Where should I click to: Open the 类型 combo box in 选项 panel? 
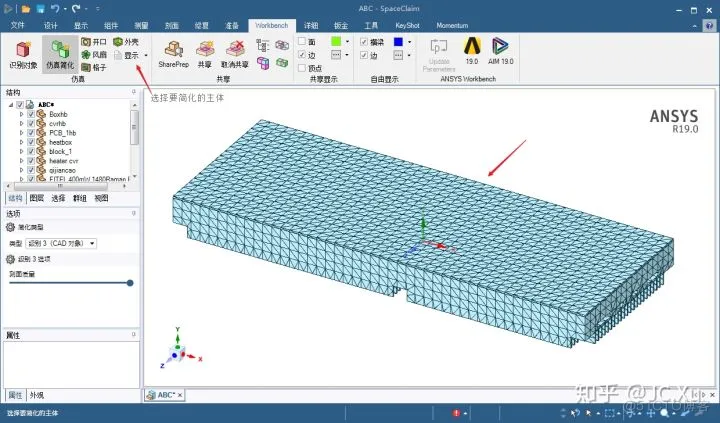point(61,243)
